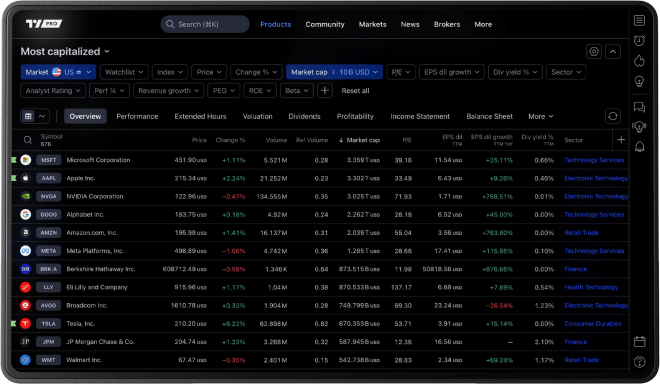Switch to the Valuation tab
The height and width of the screenshot is (385, 660).
coord(258,116)
